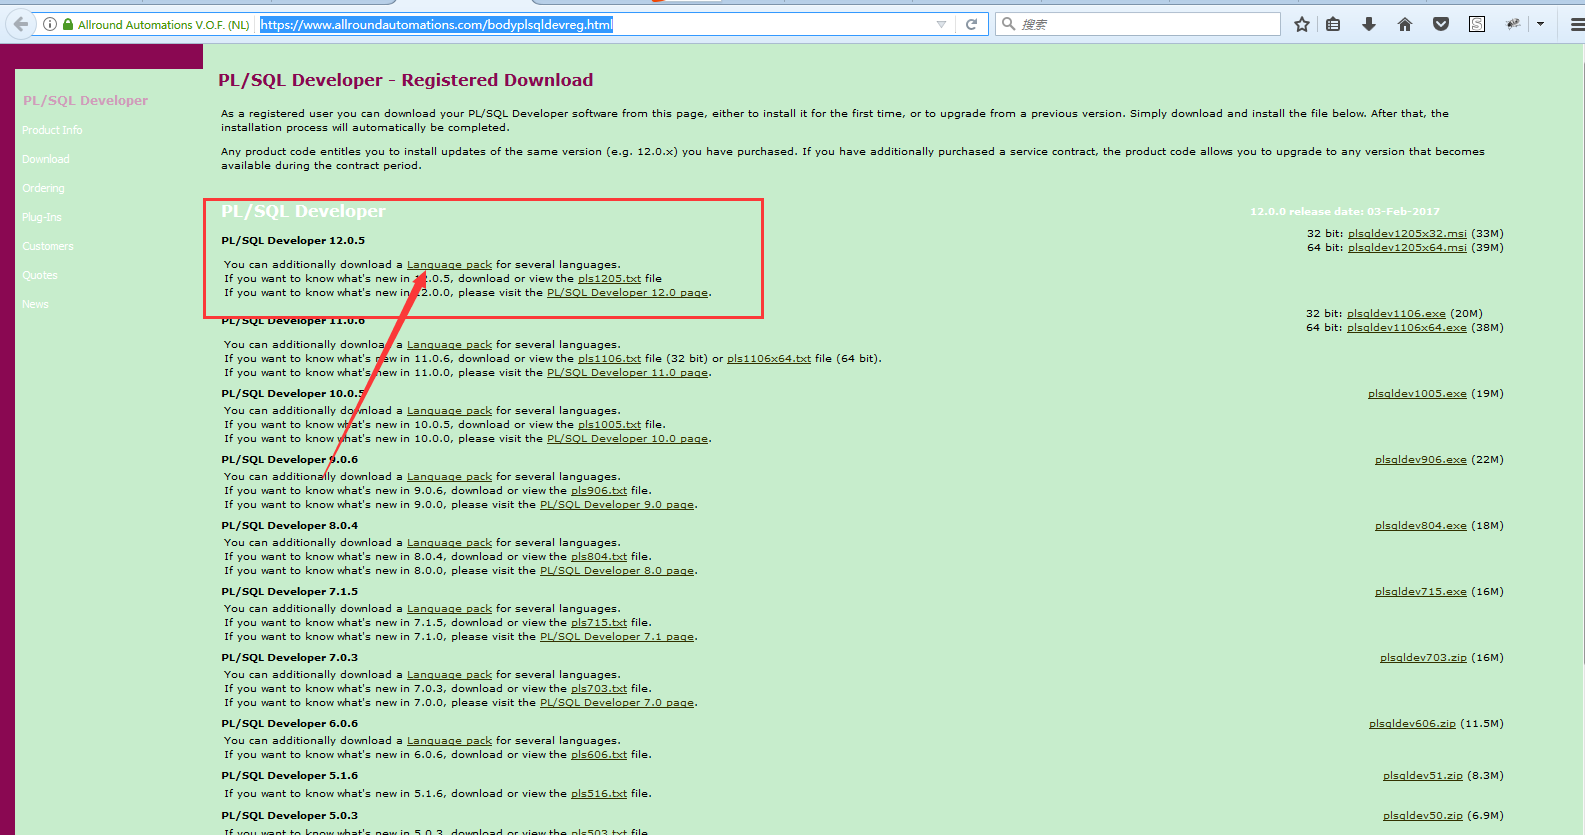This screenshot has height=835, width=1585.
Task: Visit the PL/SQL Developer 8.0 page
Action: pos(617,571)
